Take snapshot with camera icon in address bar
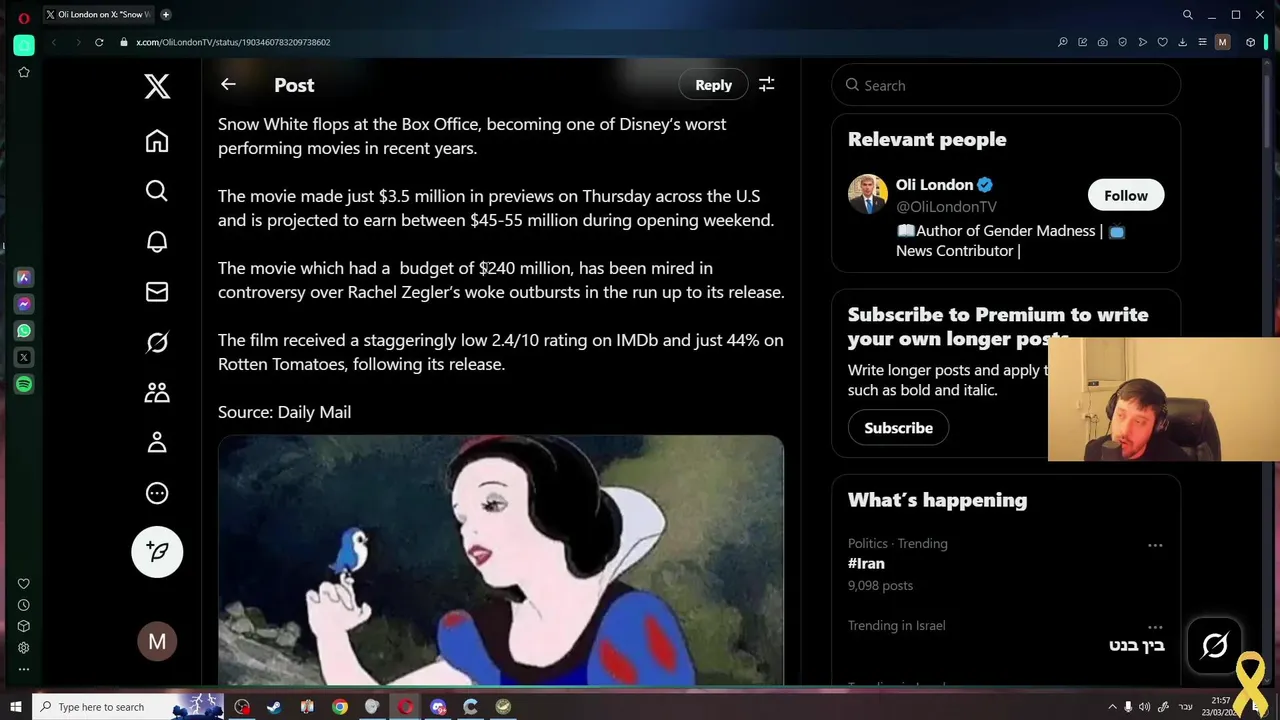The height and width of the screenshot is (720, 1280). point(1102,42)
